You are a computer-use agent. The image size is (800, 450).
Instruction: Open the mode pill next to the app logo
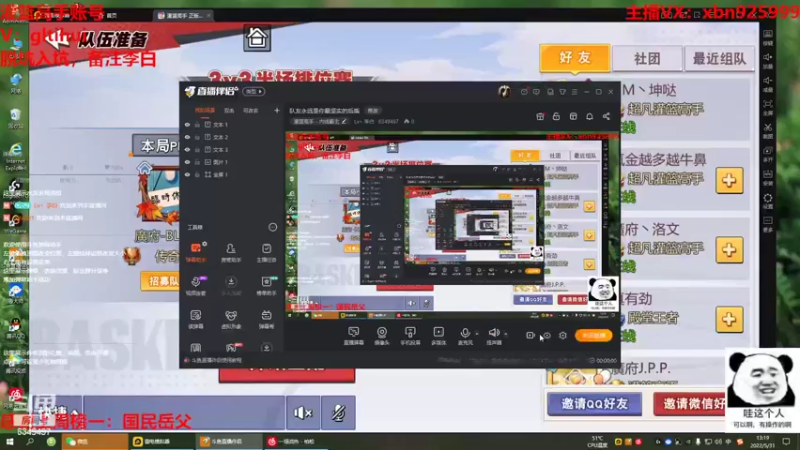254,91
